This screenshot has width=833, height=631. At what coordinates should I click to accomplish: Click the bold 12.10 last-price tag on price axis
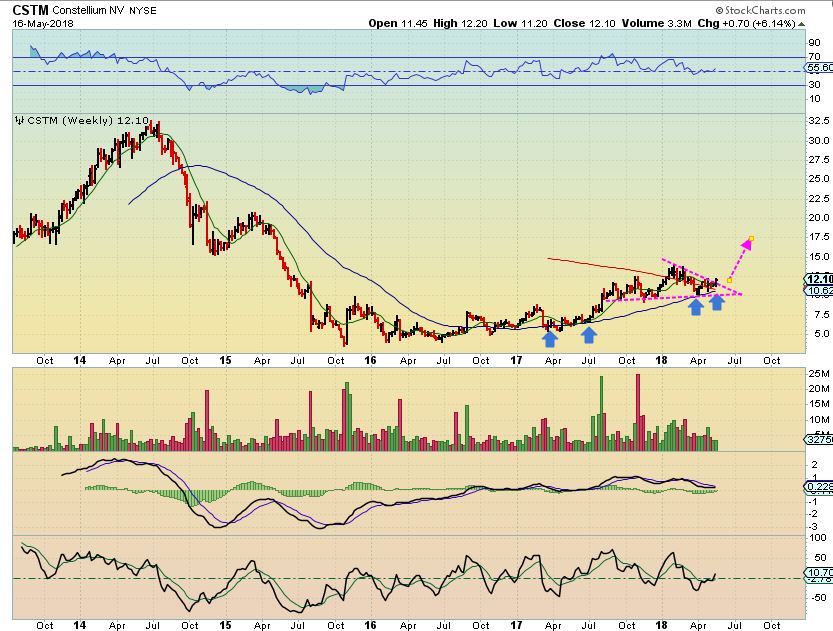coord(819,279)
